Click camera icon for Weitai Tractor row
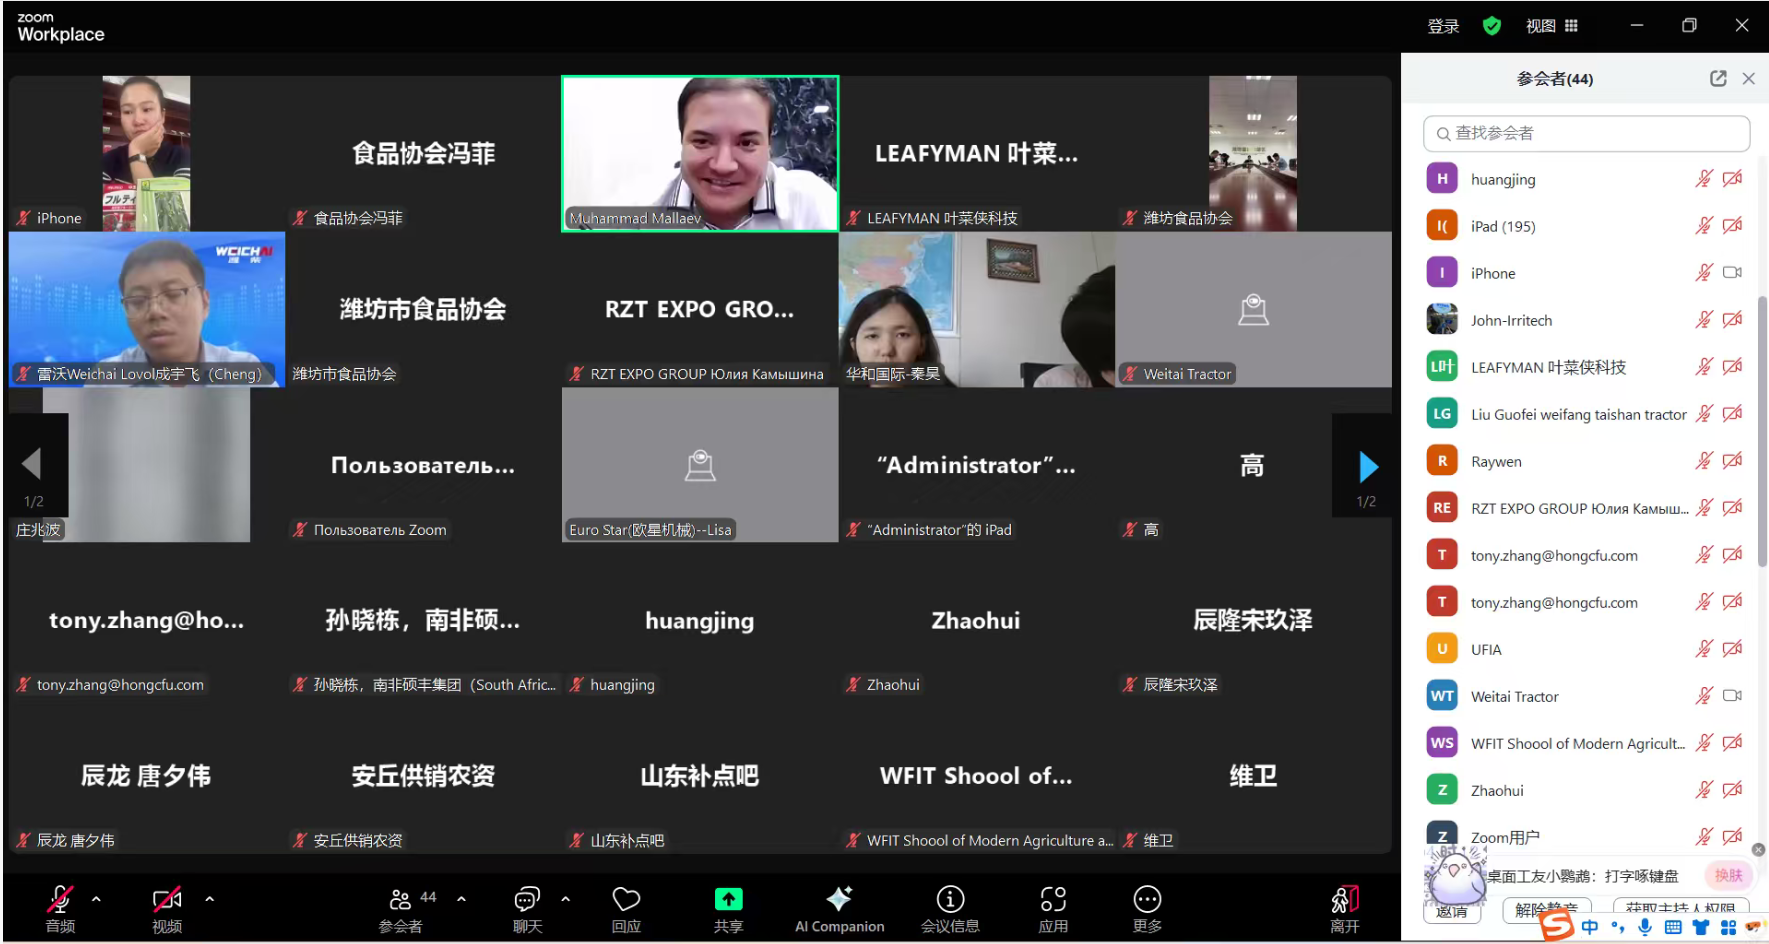This screenshot has width=1769, height=944. pos(1732,695)
